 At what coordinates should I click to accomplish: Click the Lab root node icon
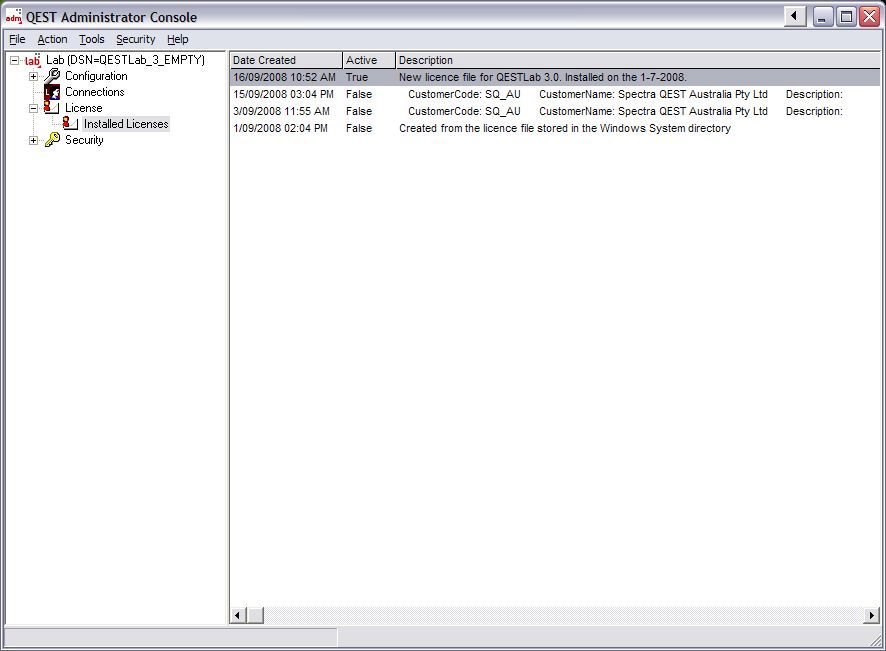[33, 61]
